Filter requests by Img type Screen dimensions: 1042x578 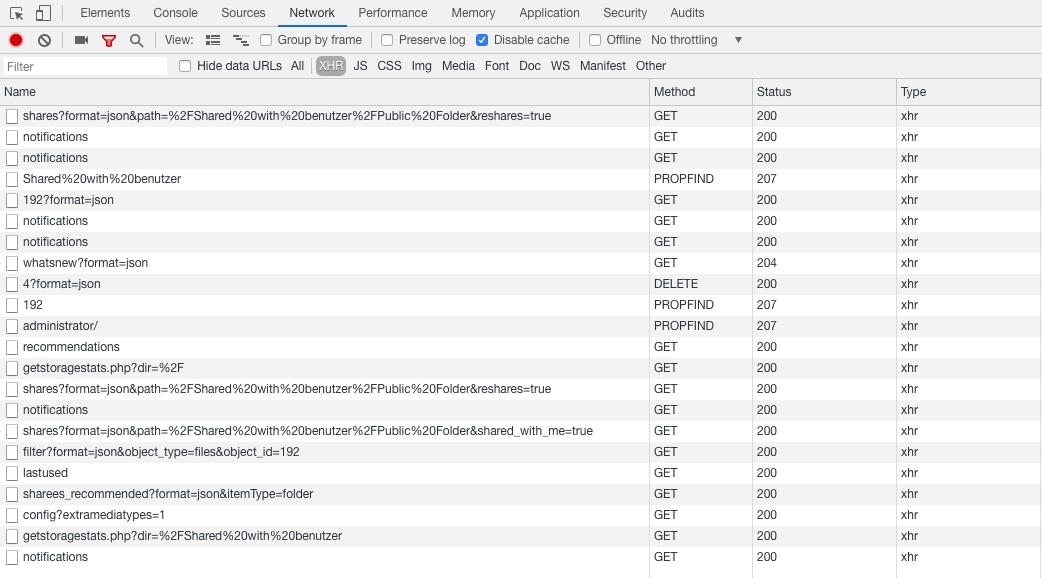pyautogui.click(x=421, y=66)
